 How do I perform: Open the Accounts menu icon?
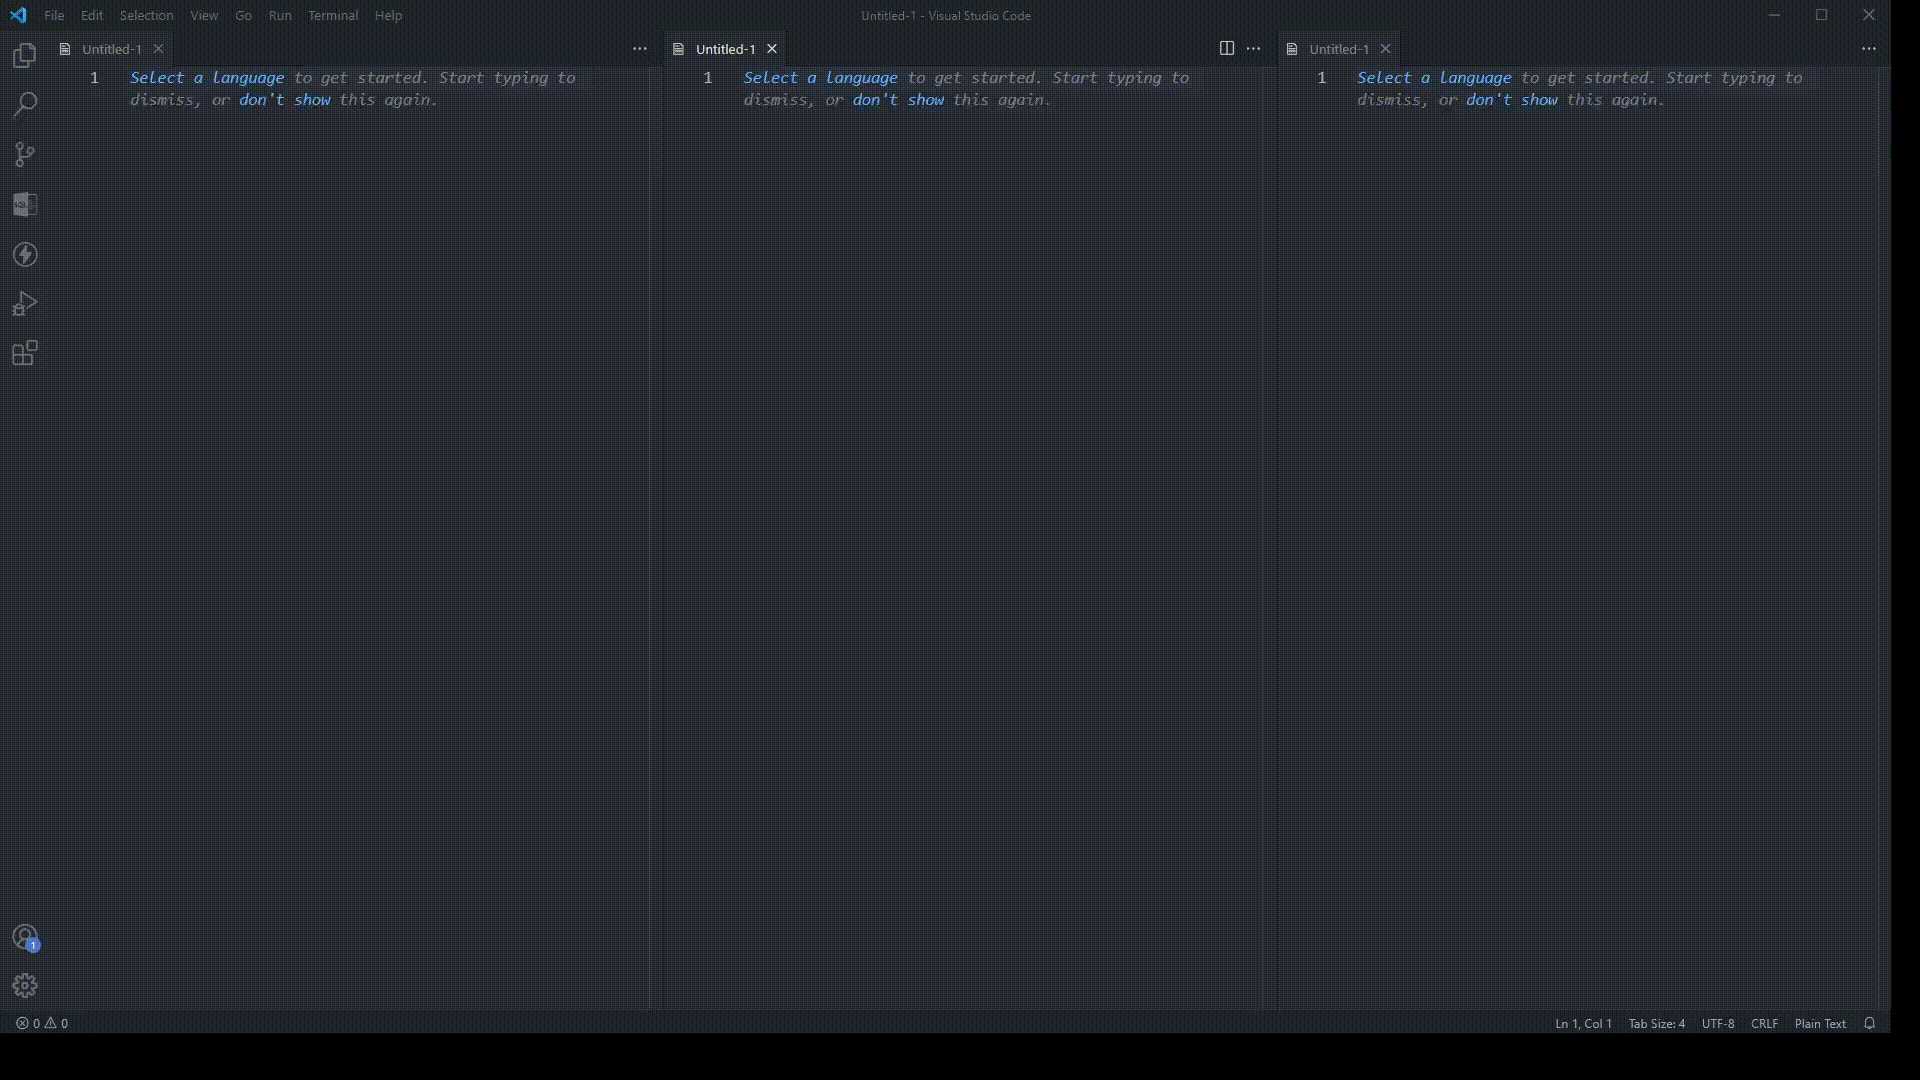pyautogui.click(x=25, y=937)
